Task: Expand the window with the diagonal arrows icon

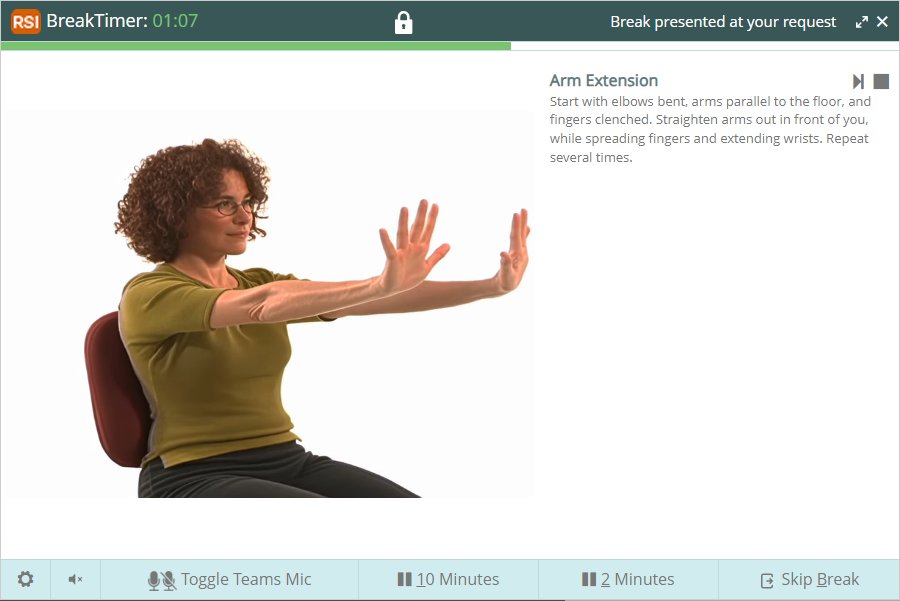Action: click(x=862, y=22)
